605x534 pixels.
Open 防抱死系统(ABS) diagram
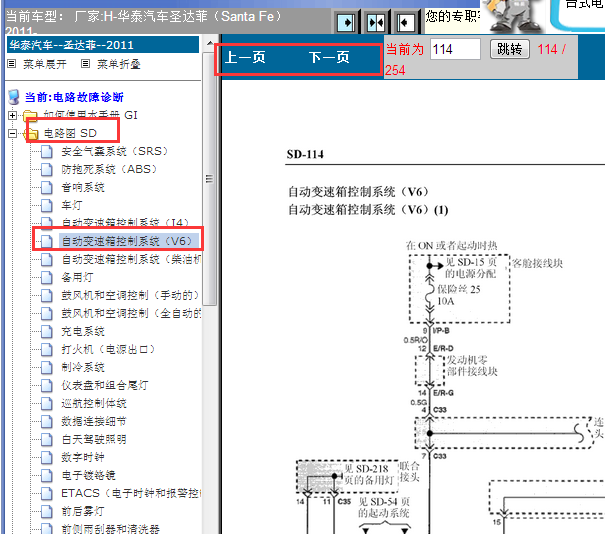coord(109,169)
